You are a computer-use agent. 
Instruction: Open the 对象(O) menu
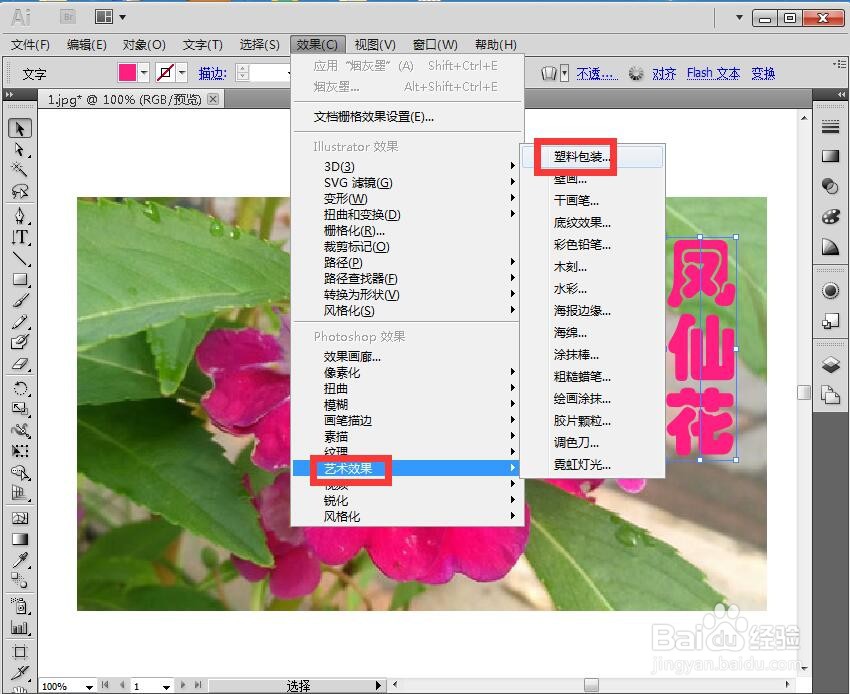point(144,44)
